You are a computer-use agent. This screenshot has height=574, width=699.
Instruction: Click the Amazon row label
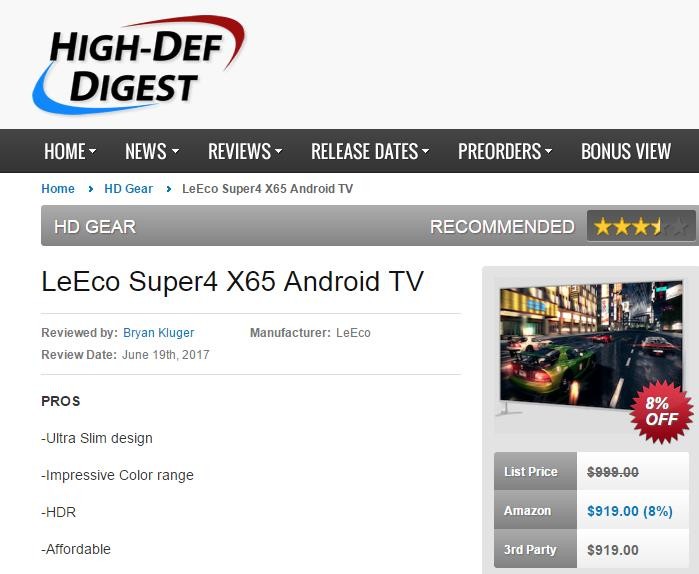click(527, 511)
